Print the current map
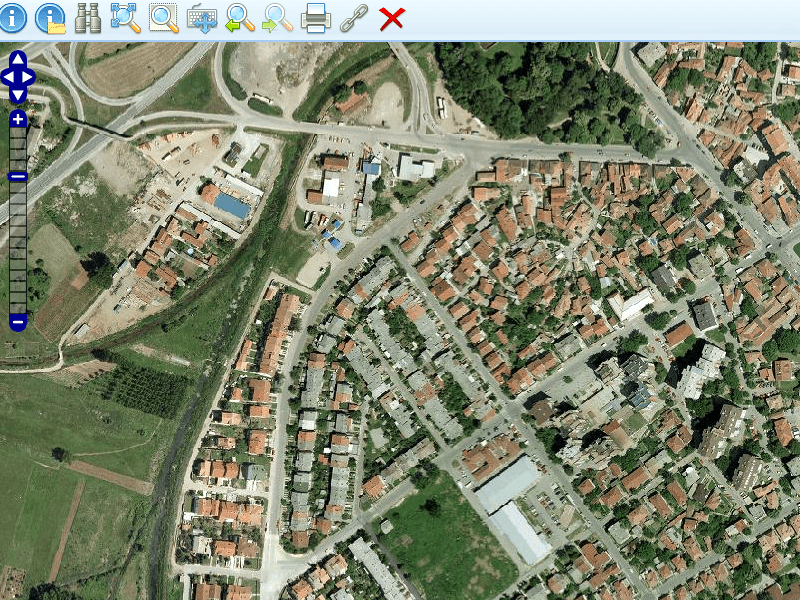The width and height of the screenshot is (800, 600). click(x=316, y=18)
